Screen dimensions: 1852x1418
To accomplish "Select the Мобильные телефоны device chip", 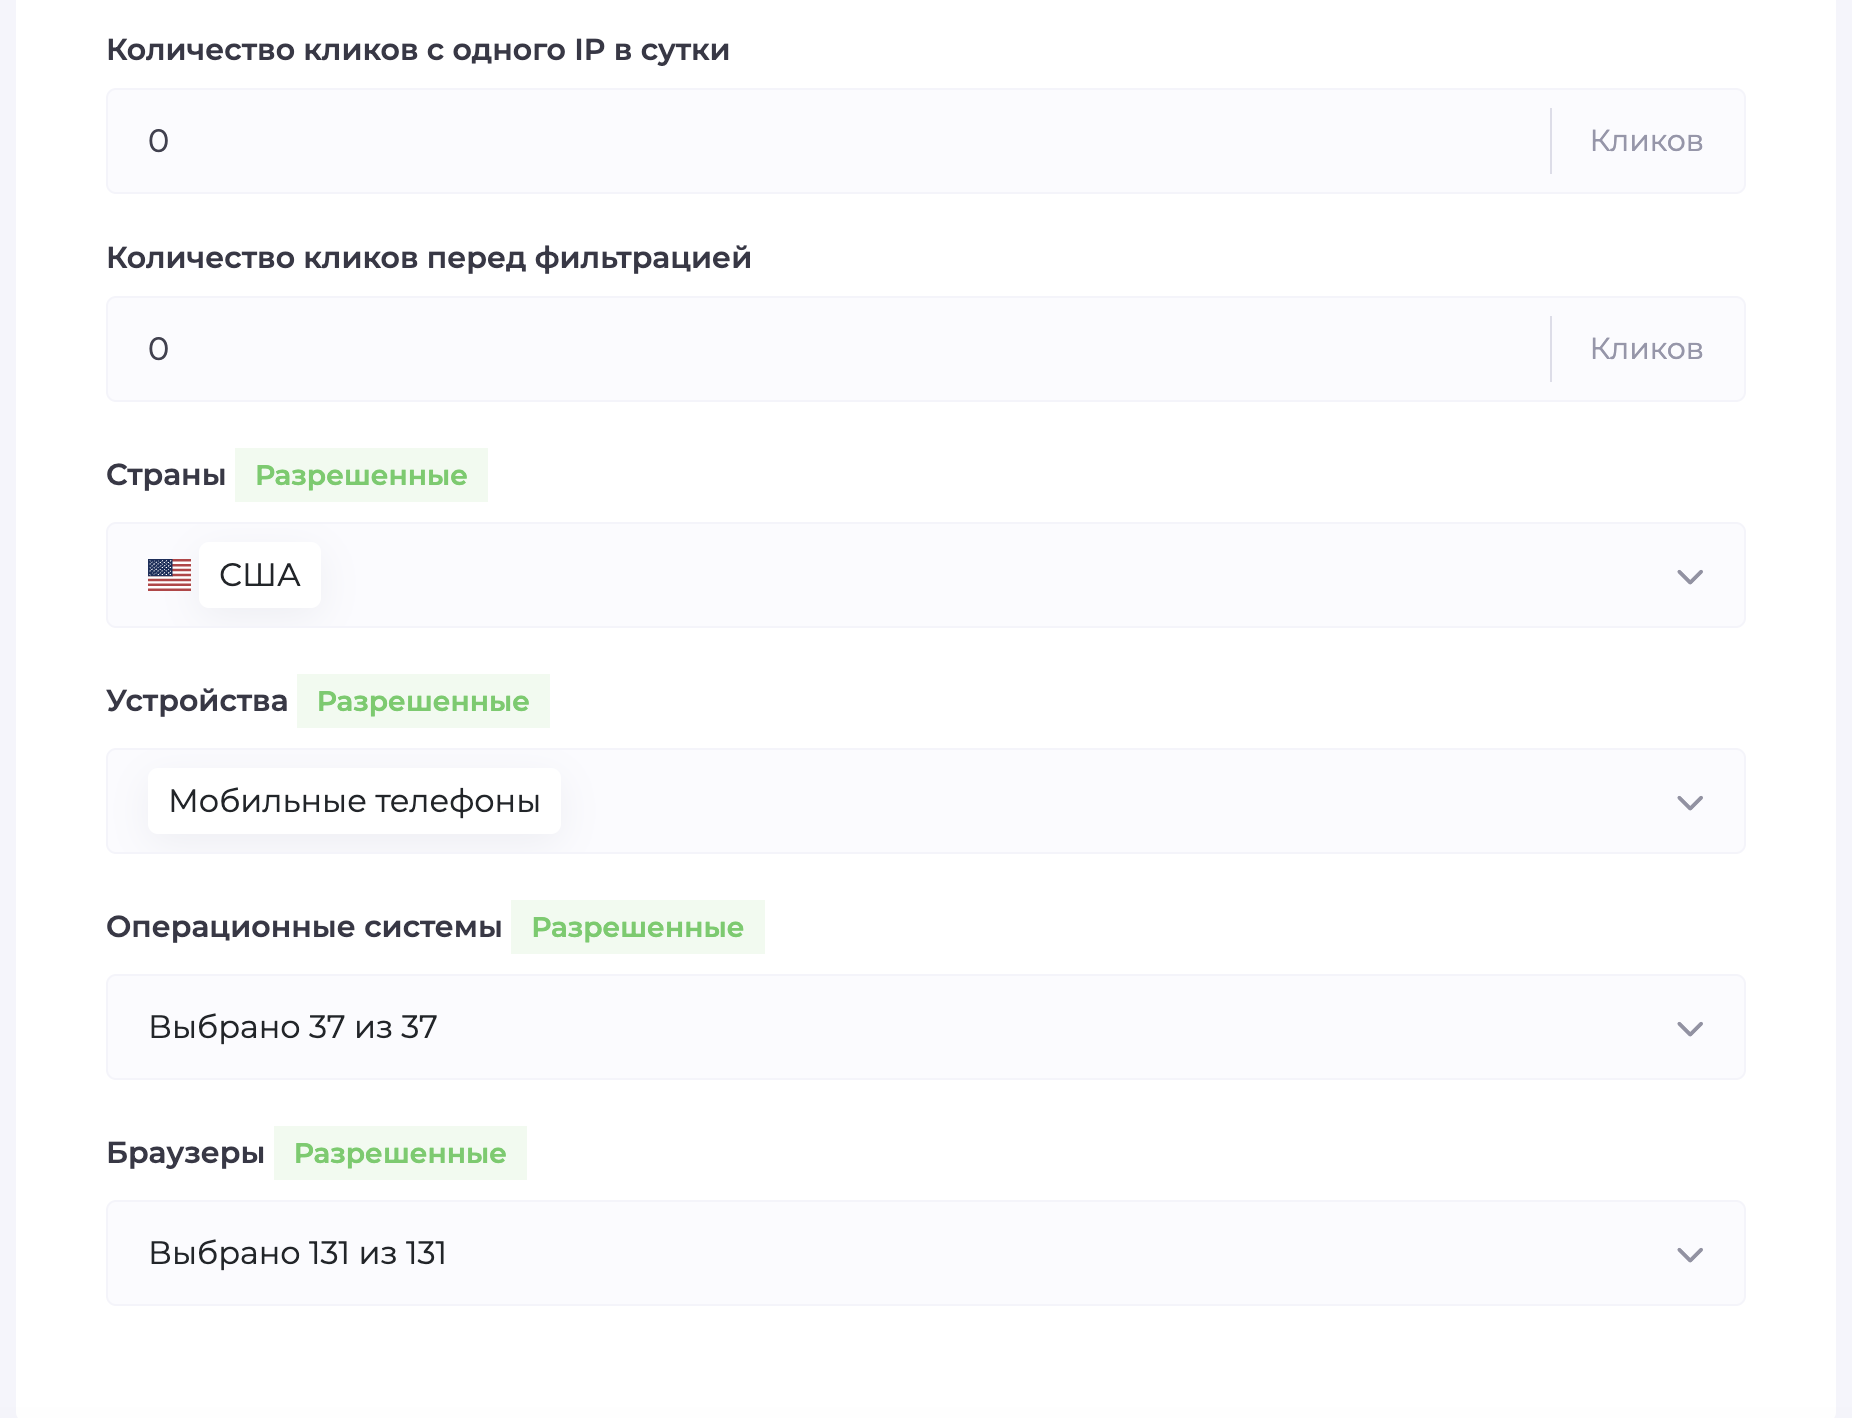I will click(x=354, y=800).
